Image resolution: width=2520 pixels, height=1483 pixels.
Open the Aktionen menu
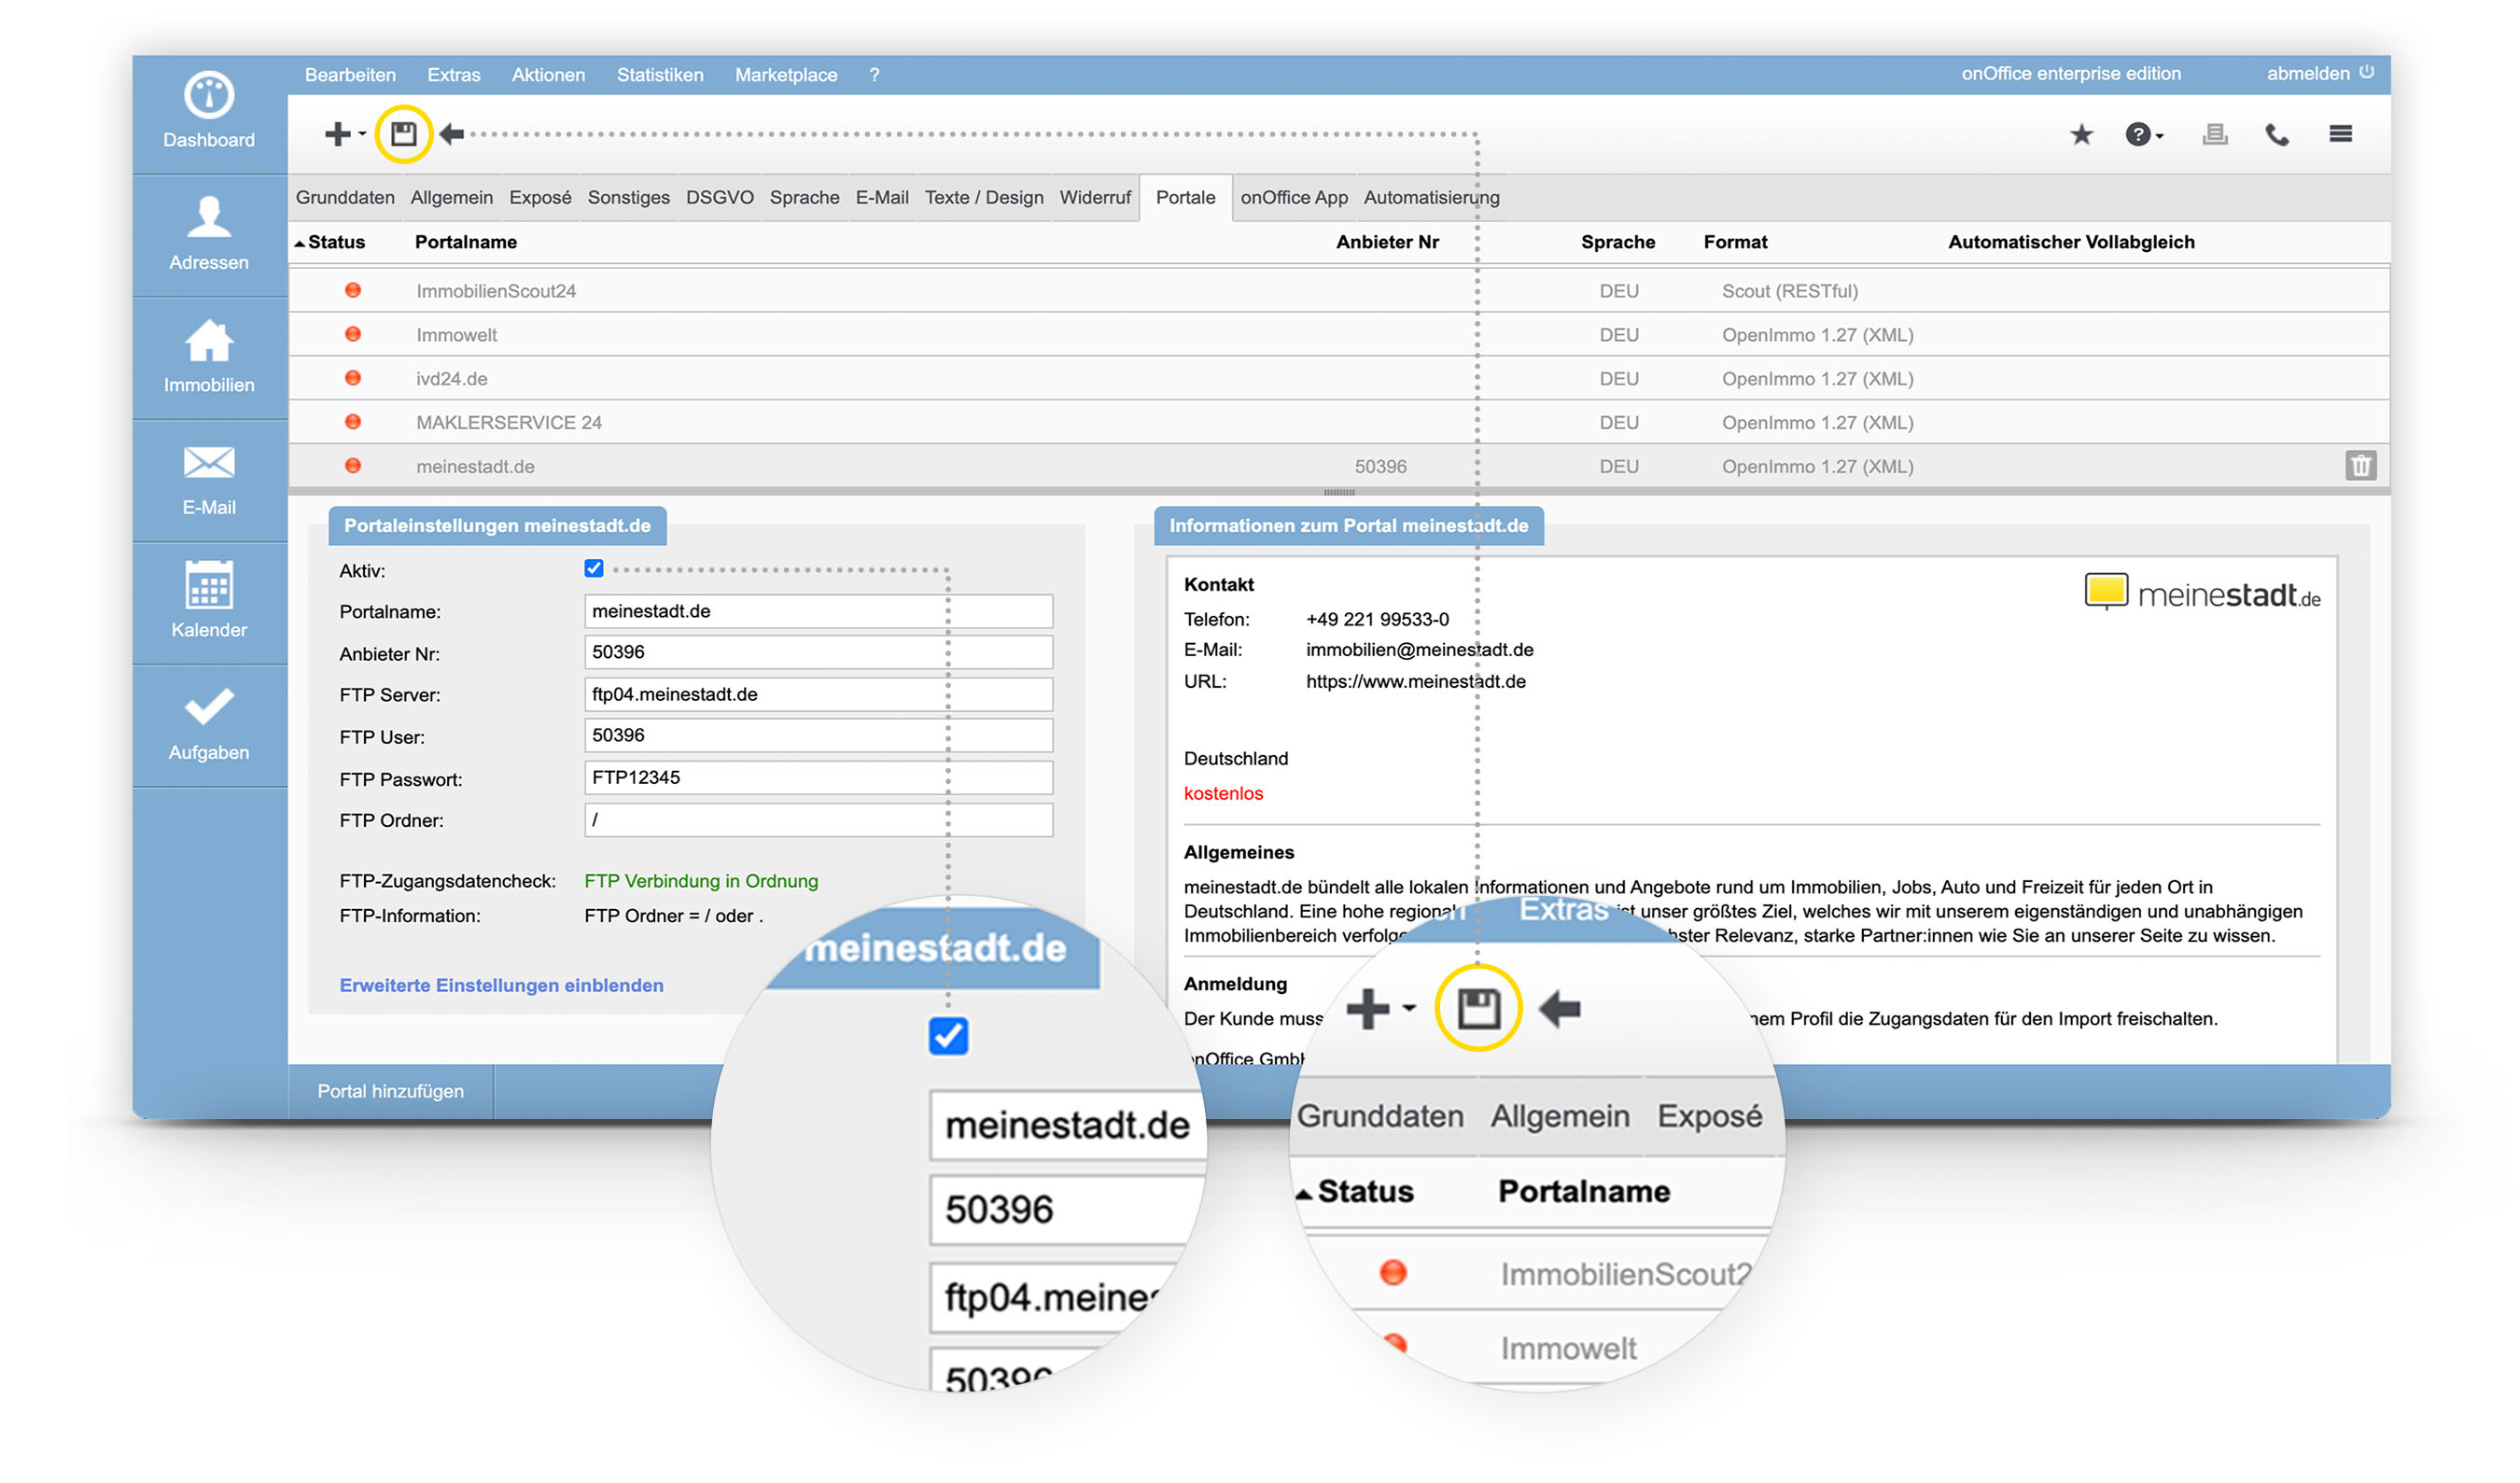548,75
